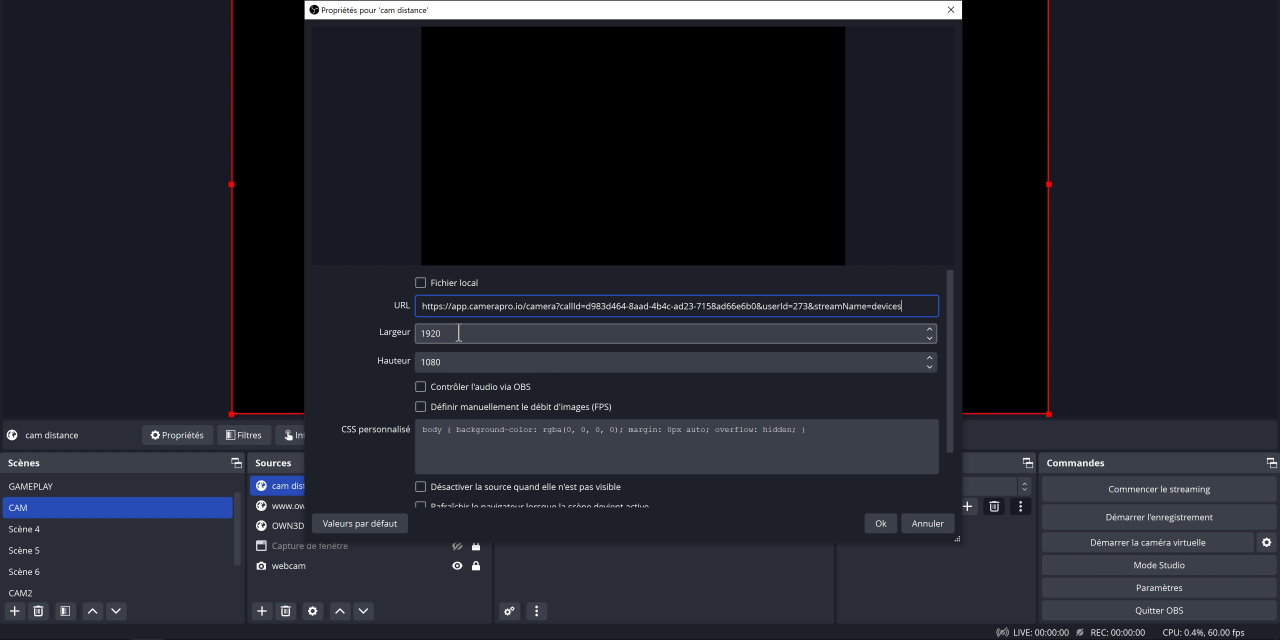Click inside the CSS personnalisé text area

(x=676, y=447)
